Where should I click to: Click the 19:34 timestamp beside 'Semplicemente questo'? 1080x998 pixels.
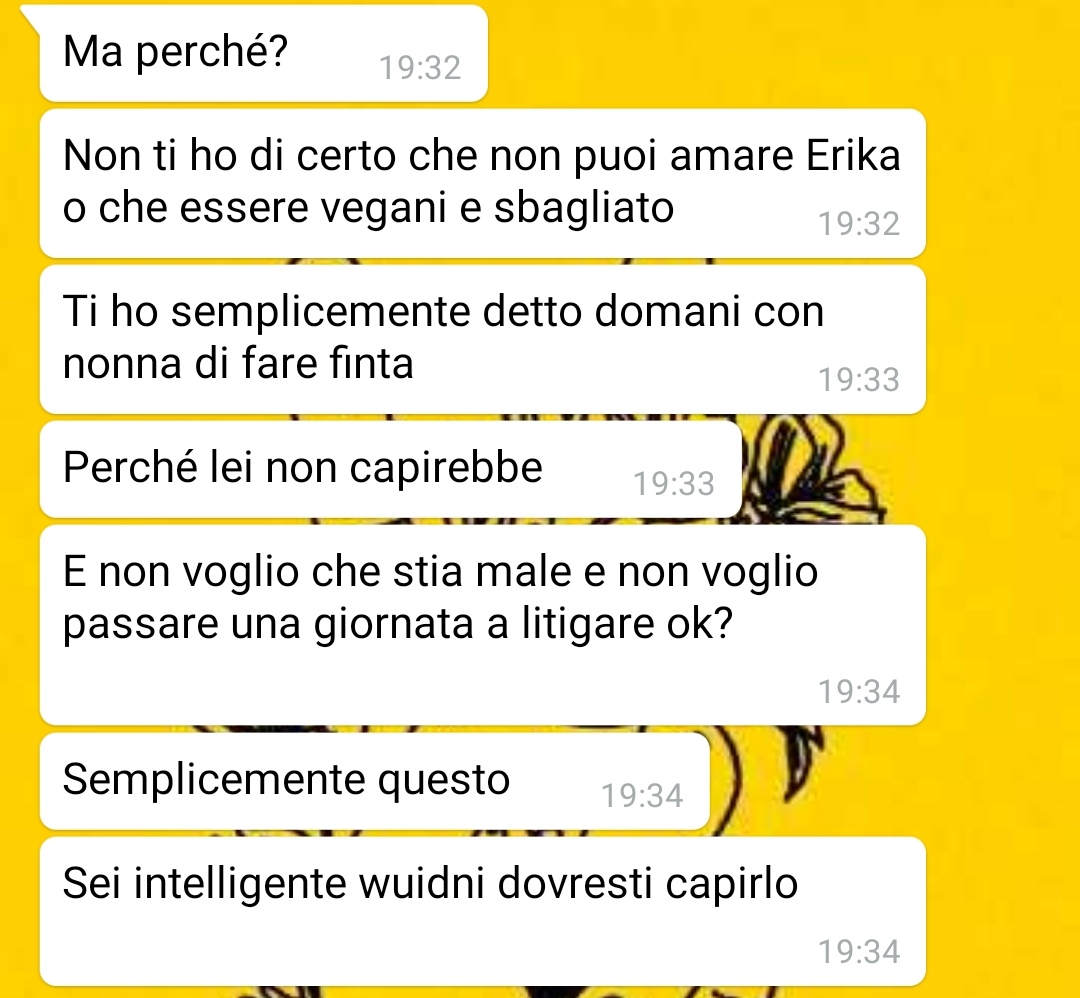[x=643, y=796]
